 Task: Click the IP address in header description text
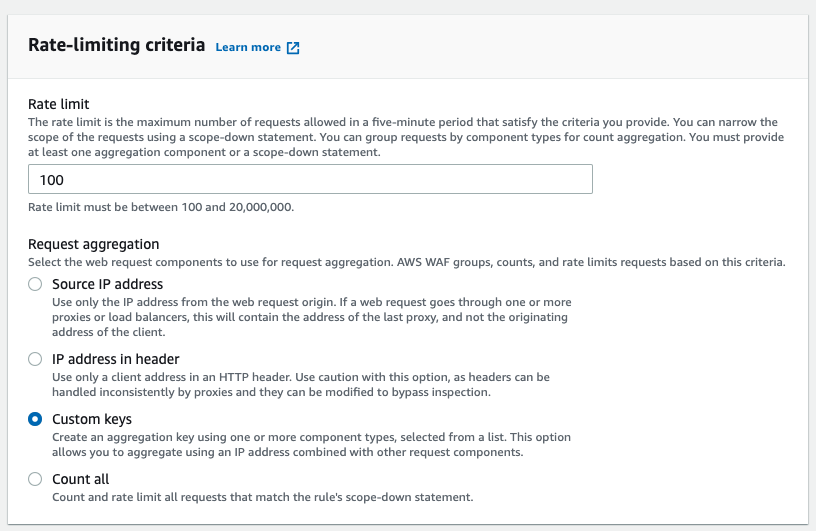tap(301, 384)
